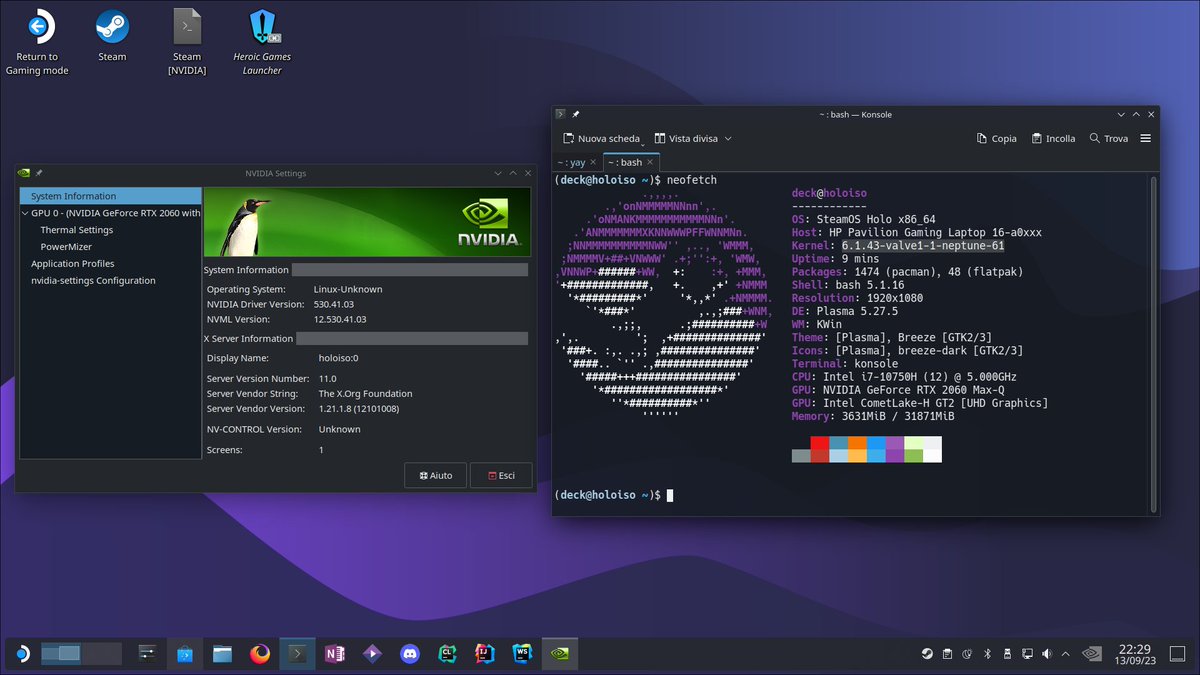Viewport: 1200px width, 675px height.
Task: Launch WebStorm from the taskbar
Action: point(522,654)
